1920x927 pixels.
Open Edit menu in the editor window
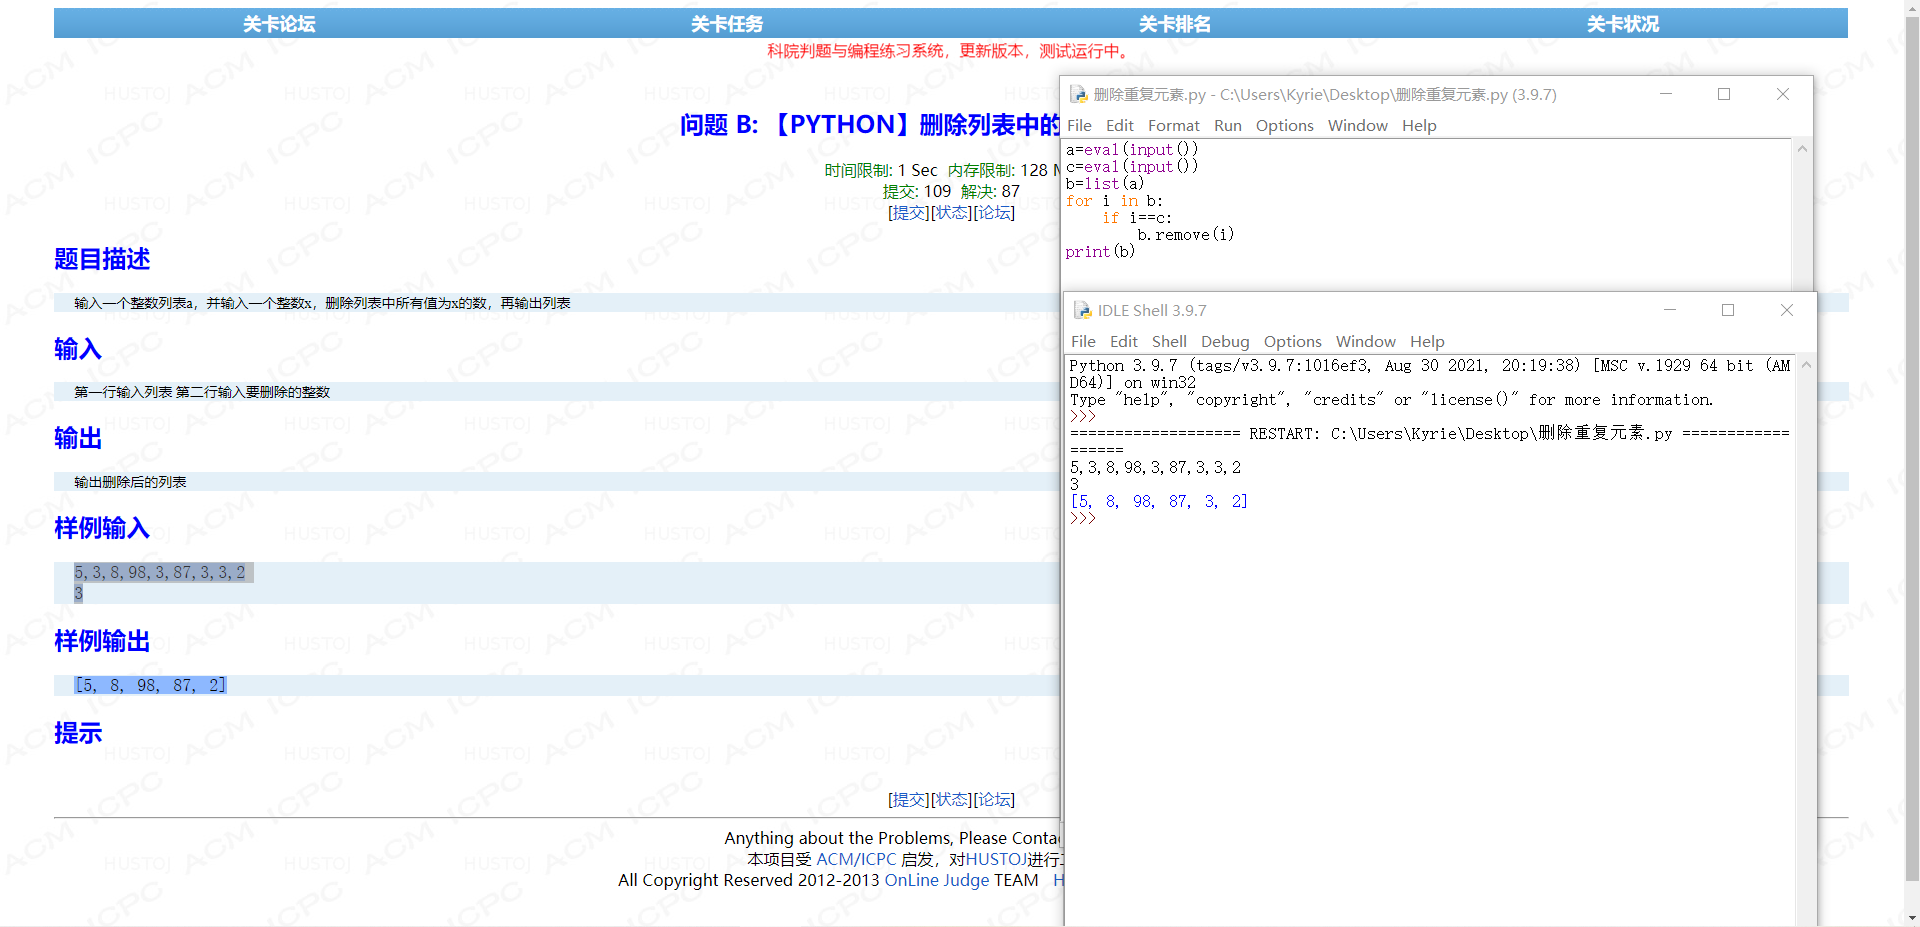point(1119,125)
